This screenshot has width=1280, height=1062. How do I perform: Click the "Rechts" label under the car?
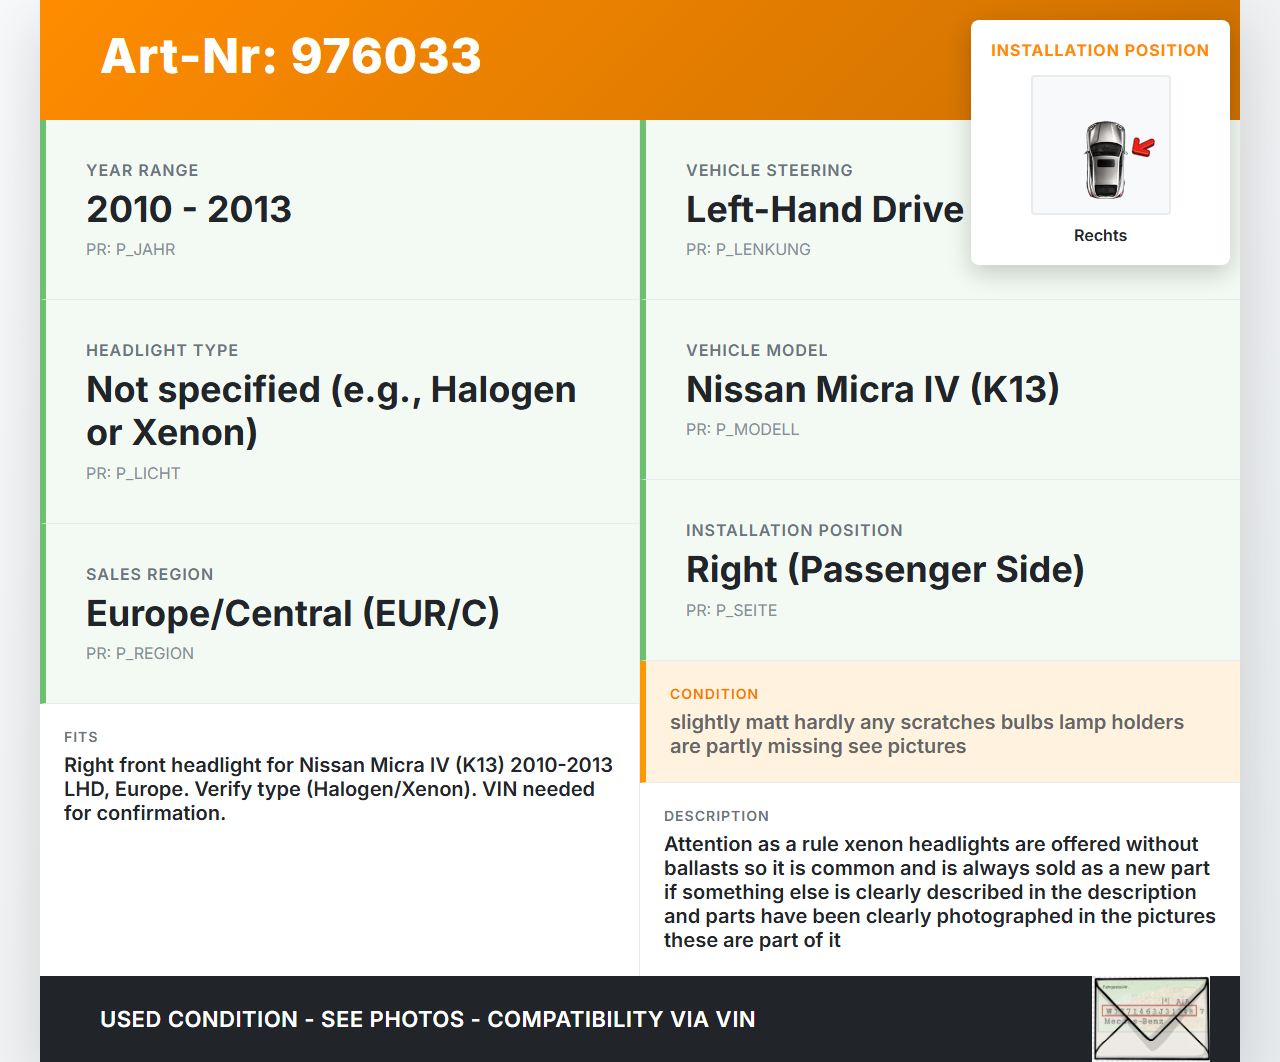coord(1100,235)
